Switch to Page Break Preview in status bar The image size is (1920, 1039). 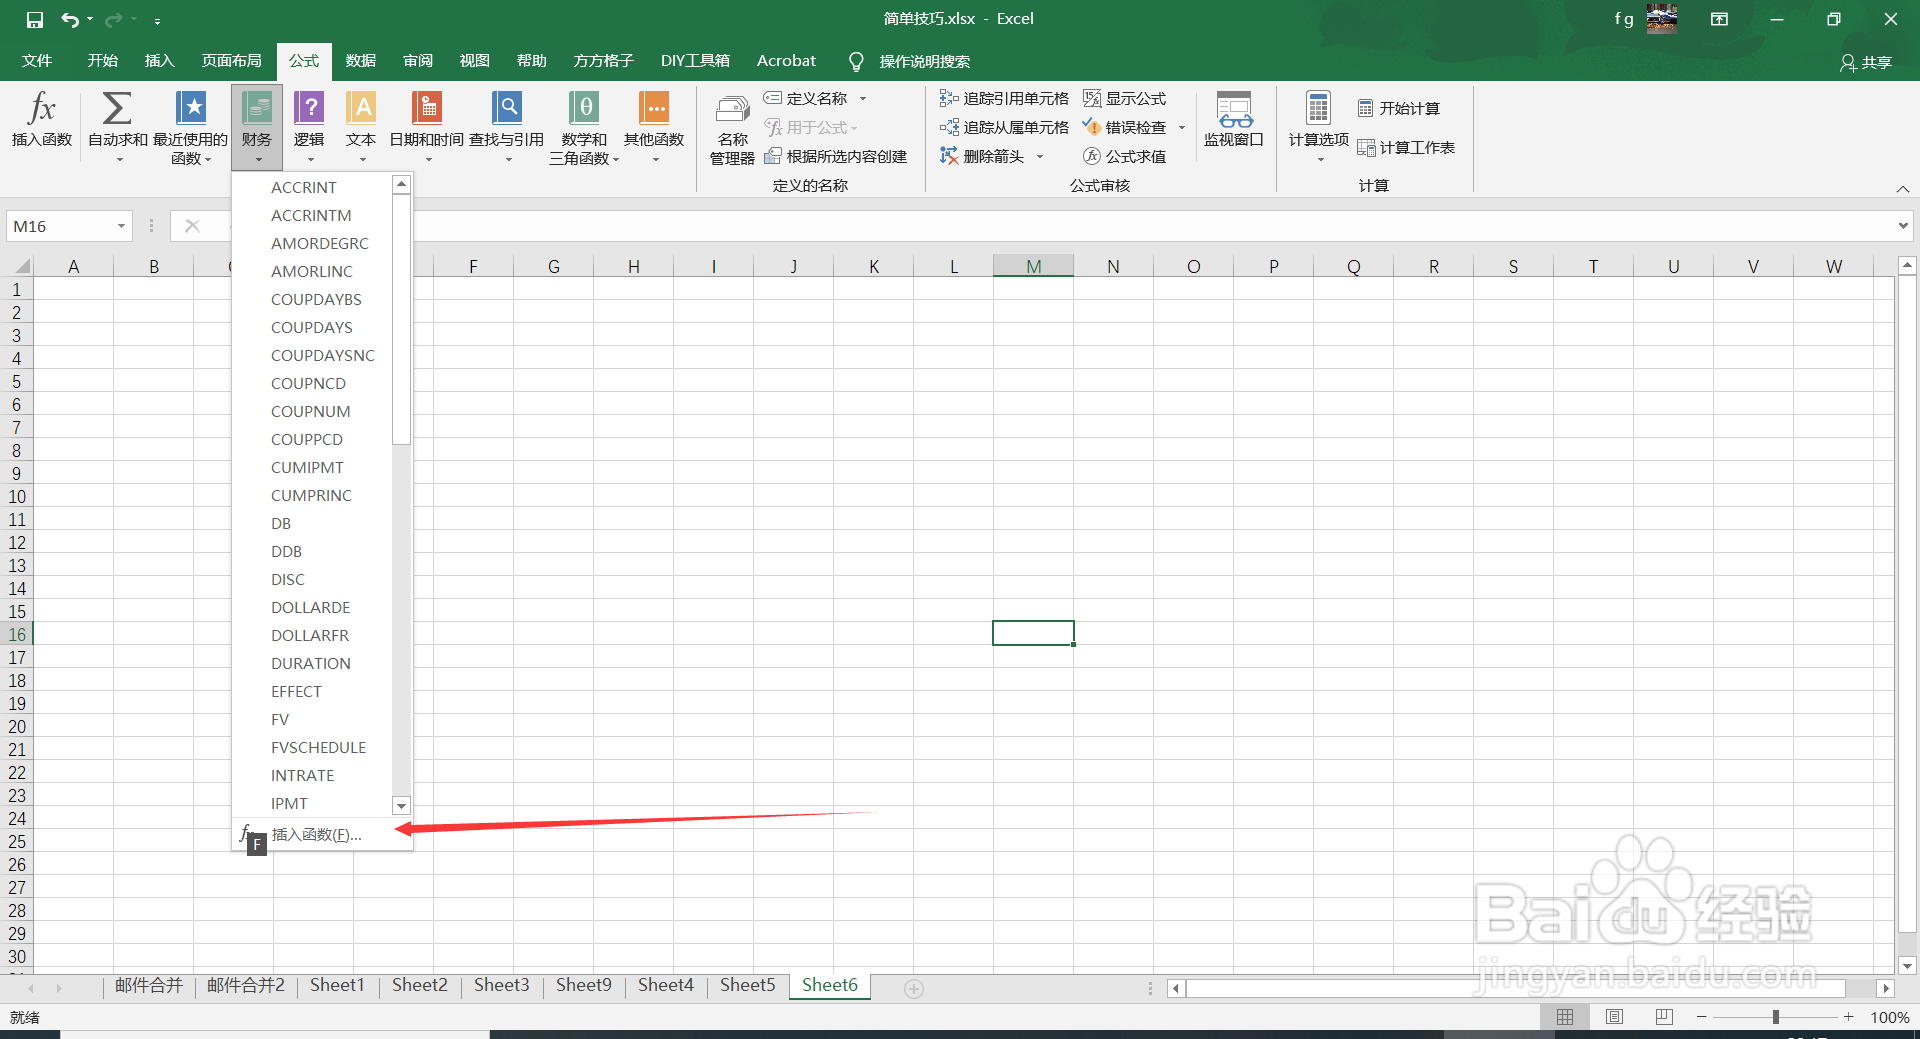[x=1664, y=1017]
